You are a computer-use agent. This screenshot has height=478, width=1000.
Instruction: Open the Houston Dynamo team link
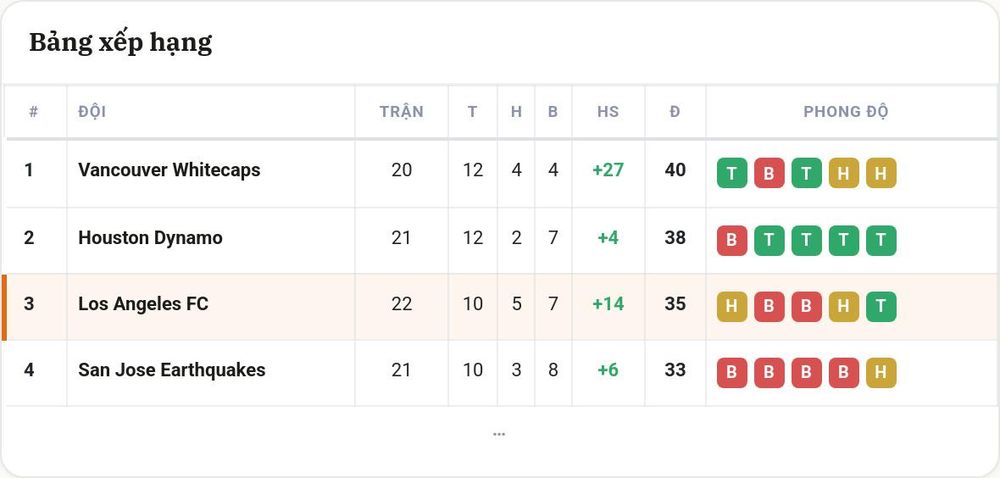151,238
